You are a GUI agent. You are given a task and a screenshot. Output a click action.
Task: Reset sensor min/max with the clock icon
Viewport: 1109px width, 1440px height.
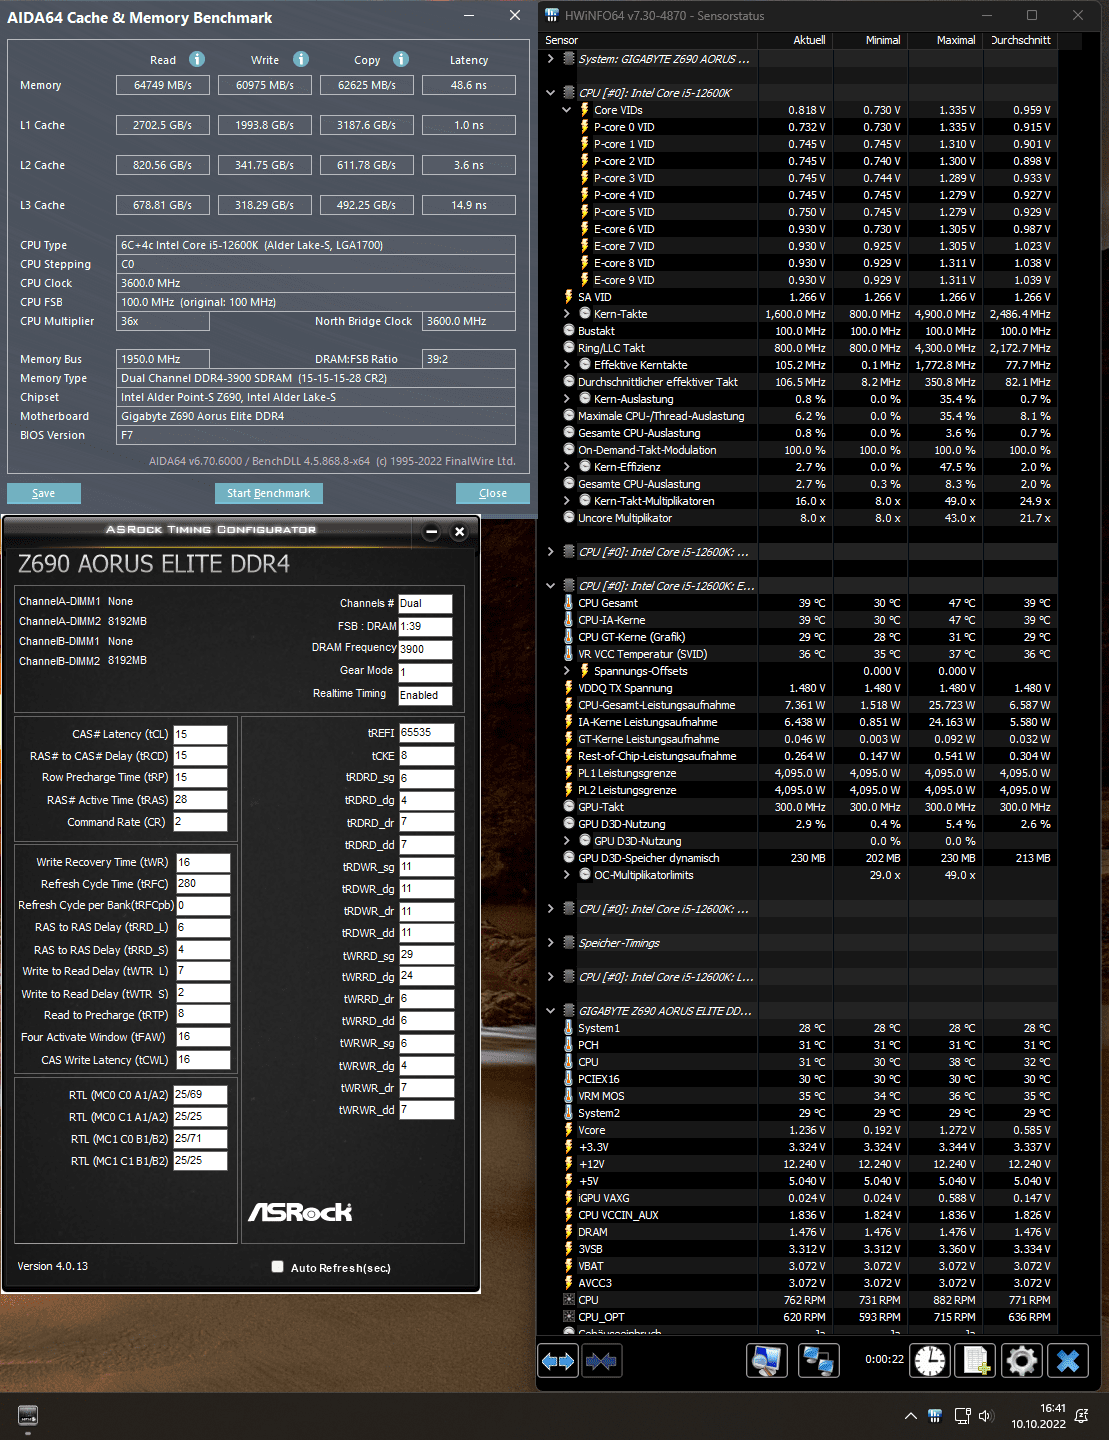(x=929, y=1361)
